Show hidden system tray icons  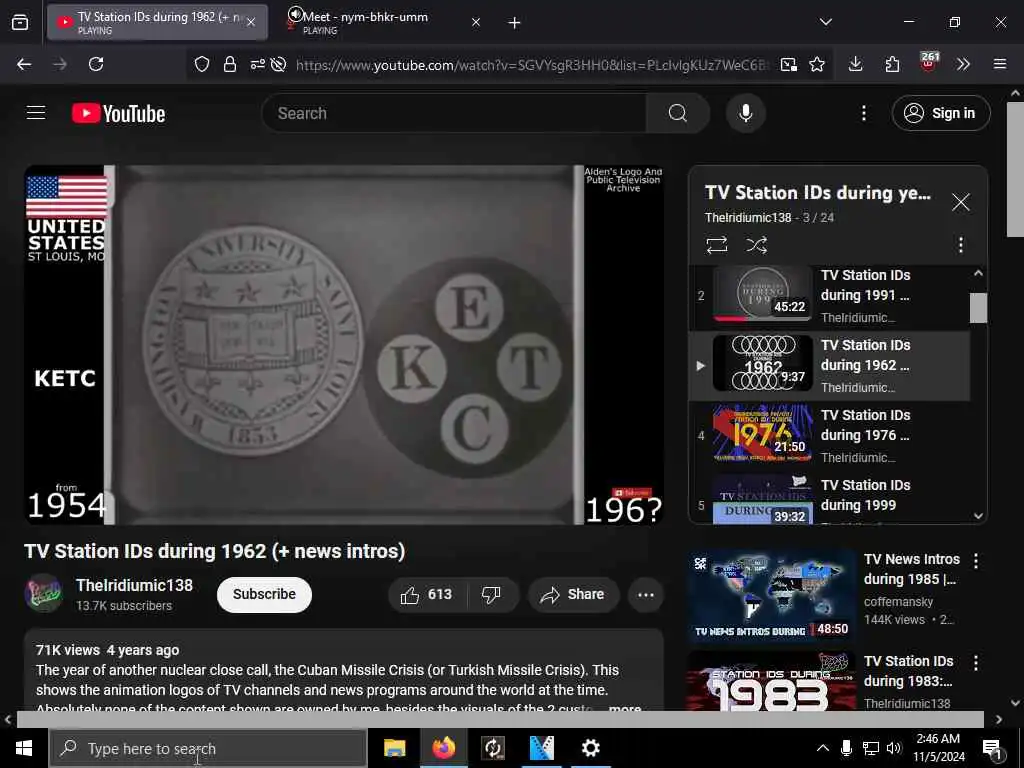point(822,748)
